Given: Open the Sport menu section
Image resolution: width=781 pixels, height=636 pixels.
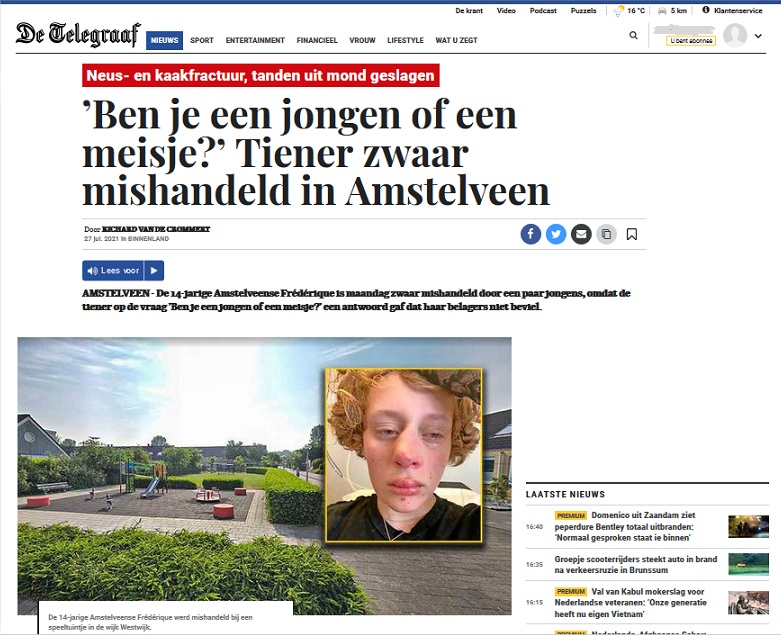Looking at the screenshot, I should click(202, 40).
